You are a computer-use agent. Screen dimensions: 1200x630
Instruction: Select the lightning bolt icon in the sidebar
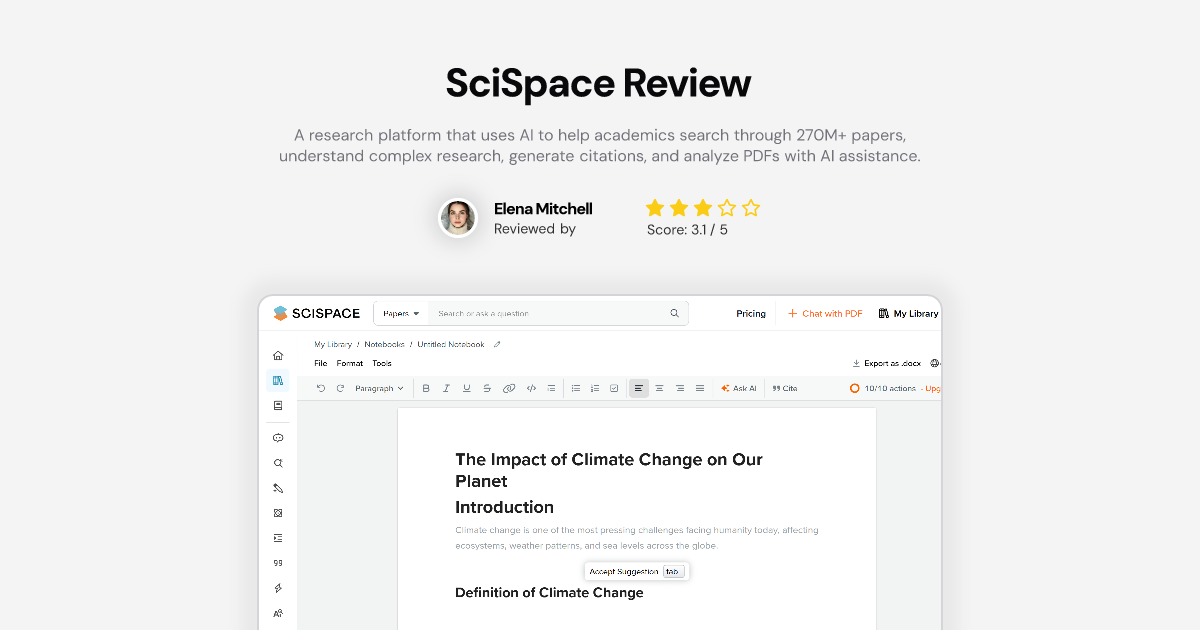click(x=278, y=588)
